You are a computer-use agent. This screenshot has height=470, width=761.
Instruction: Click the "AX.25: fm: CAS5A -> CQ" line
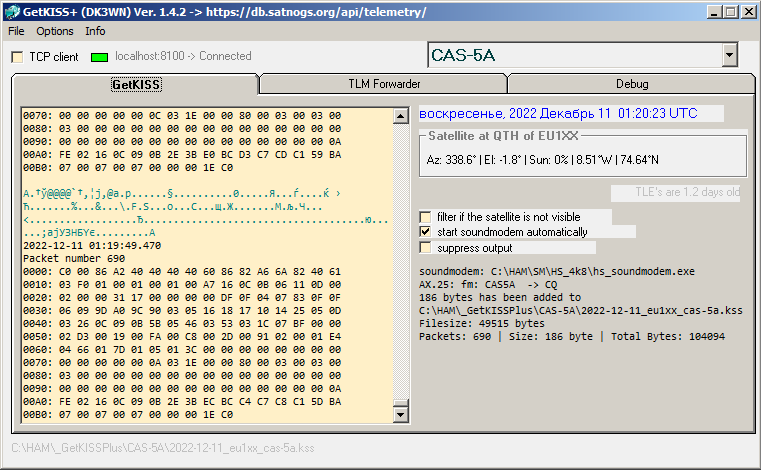coord(488,285)
